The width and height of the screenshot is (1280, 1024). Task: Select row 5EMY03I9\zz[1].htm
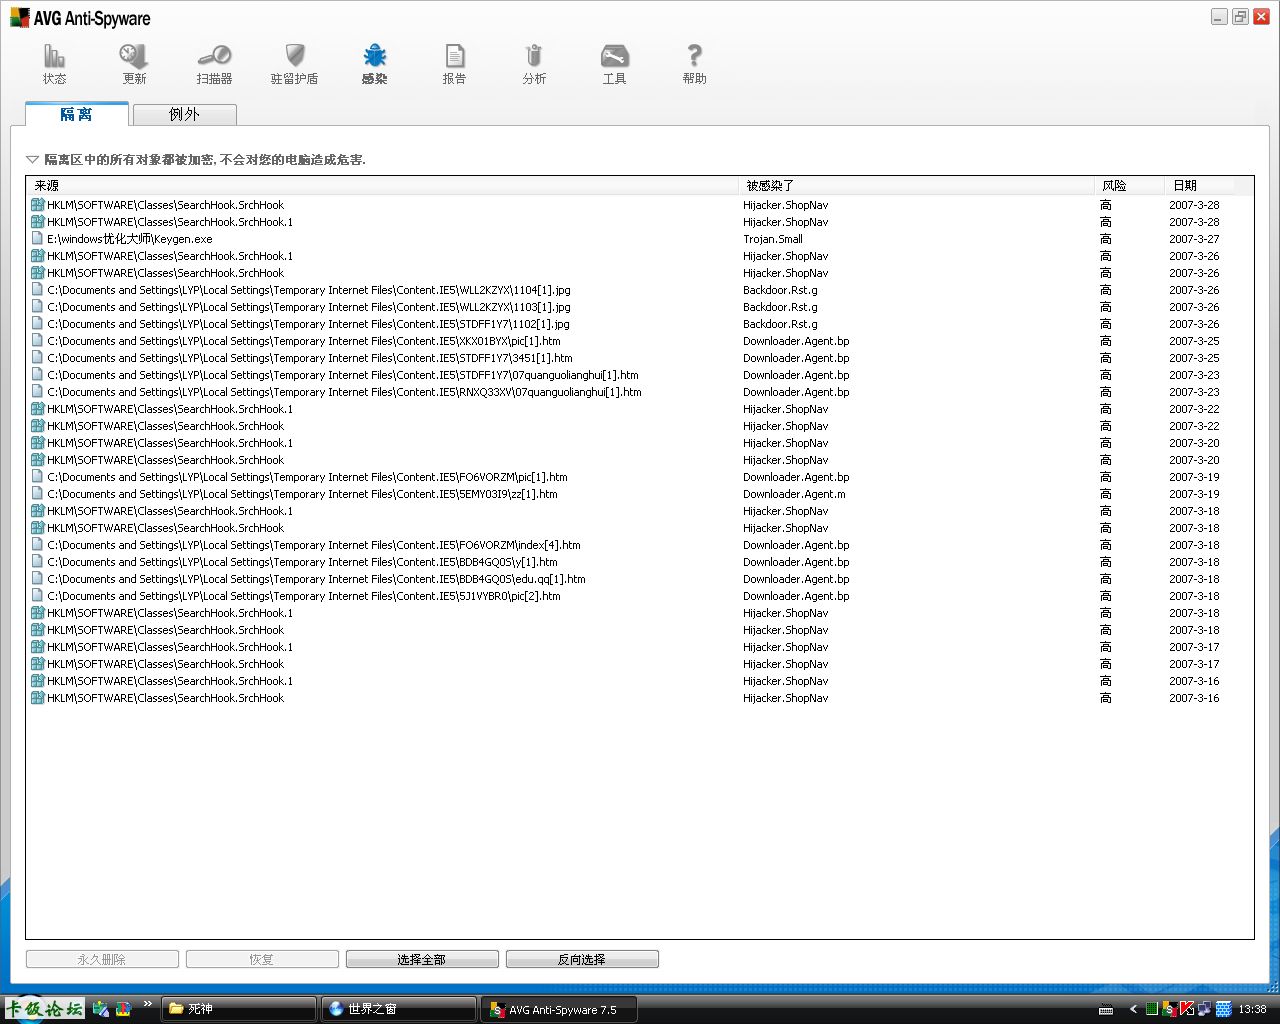tap(640, 494)
